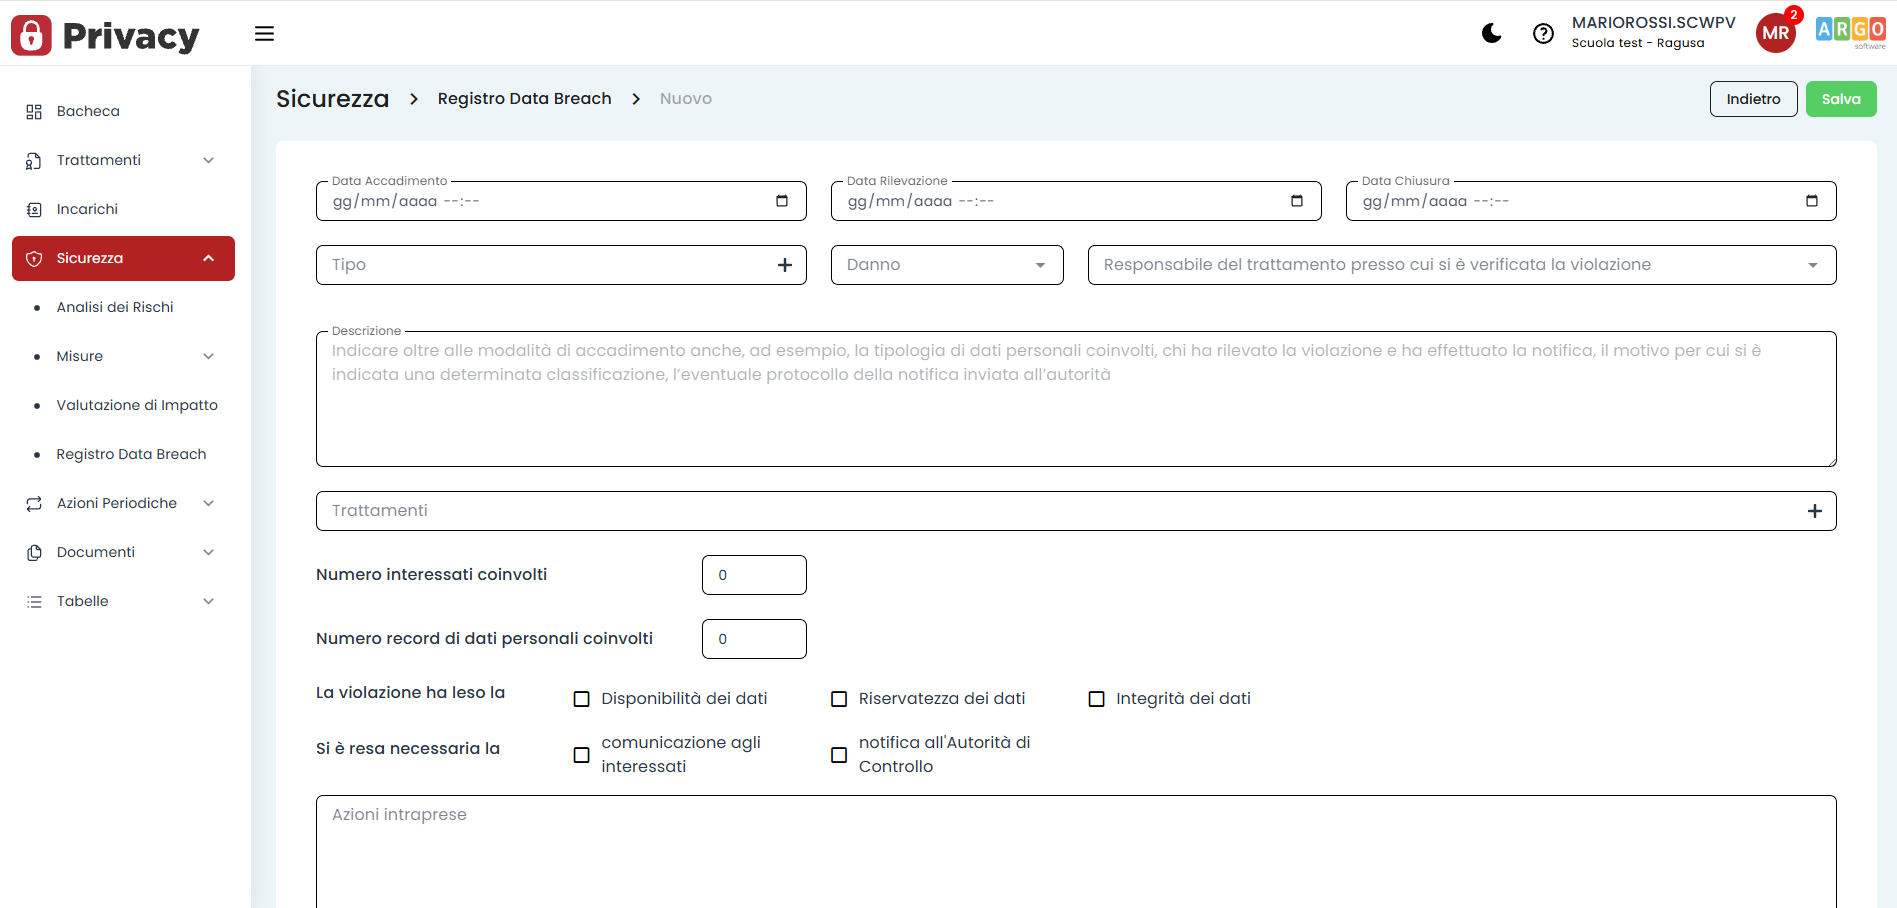Click the hamburger menu icon
Viewport: 1897px width, 908px height.
click(264, 34)
